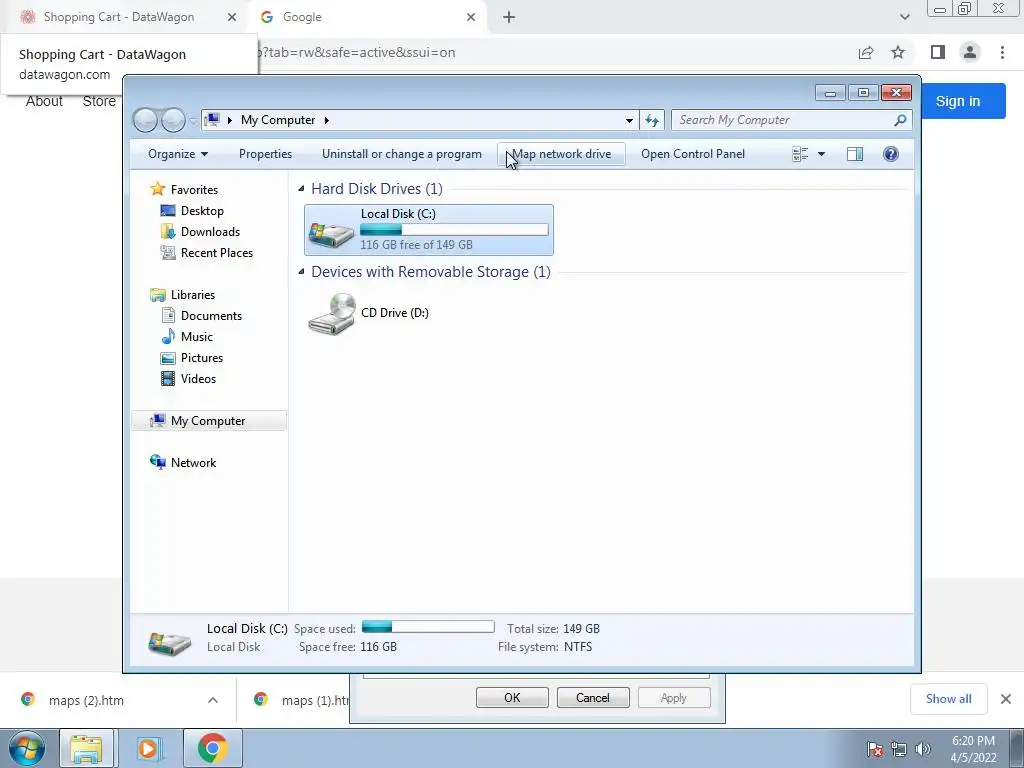Launch Windows Media Player from taskbar
This screenshot has width=1024, height=768.
[149, 748]
